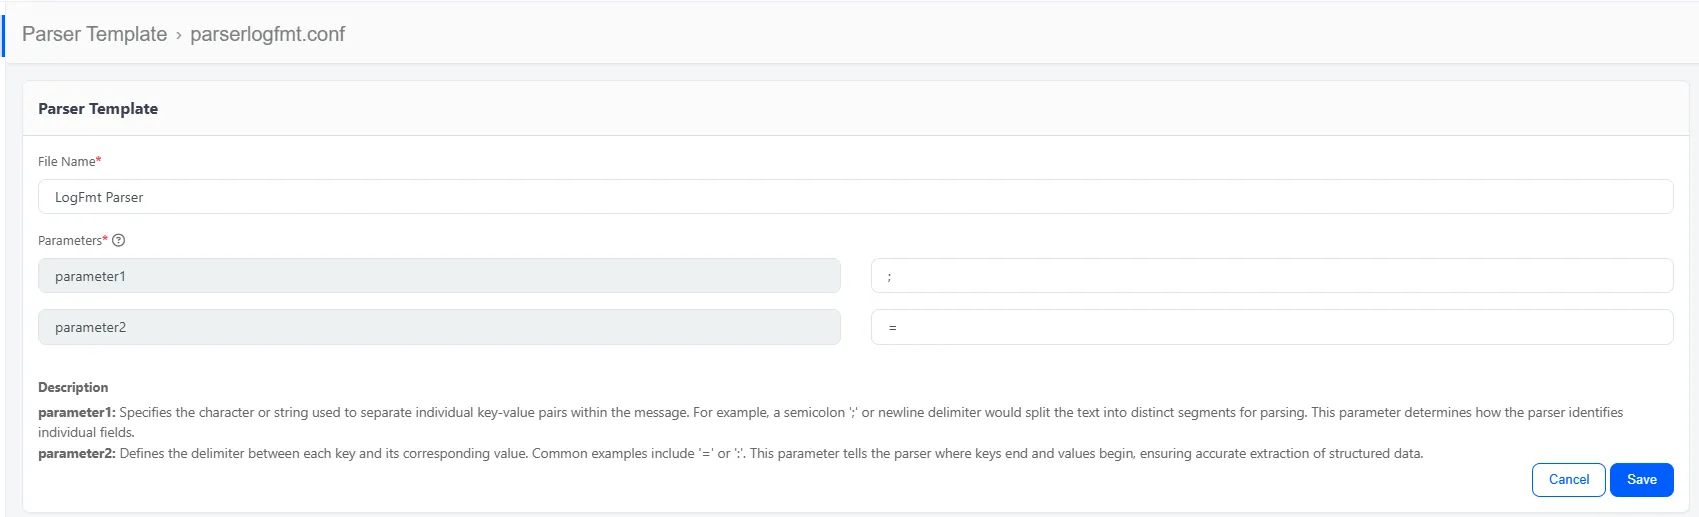1699x517 pixels.
Task: Save the parser template
Action: 1641,480
